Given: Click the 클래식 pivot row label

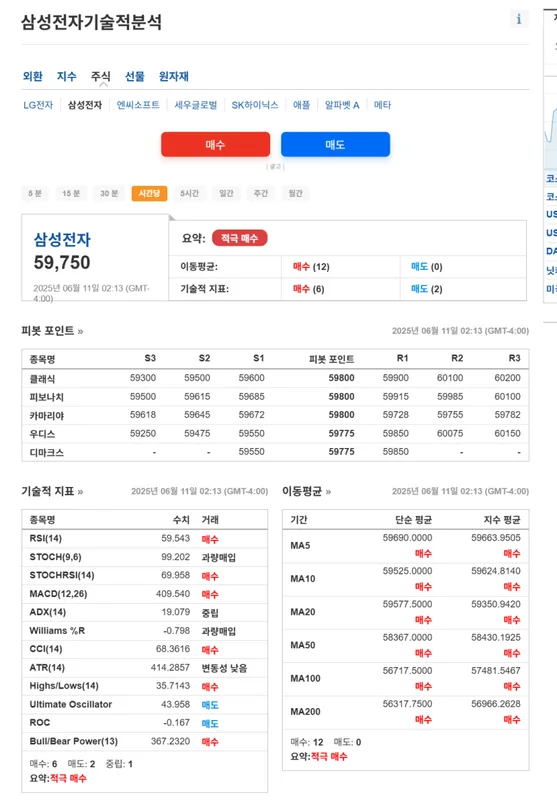Looking at the screenshot, I should 42,379.
